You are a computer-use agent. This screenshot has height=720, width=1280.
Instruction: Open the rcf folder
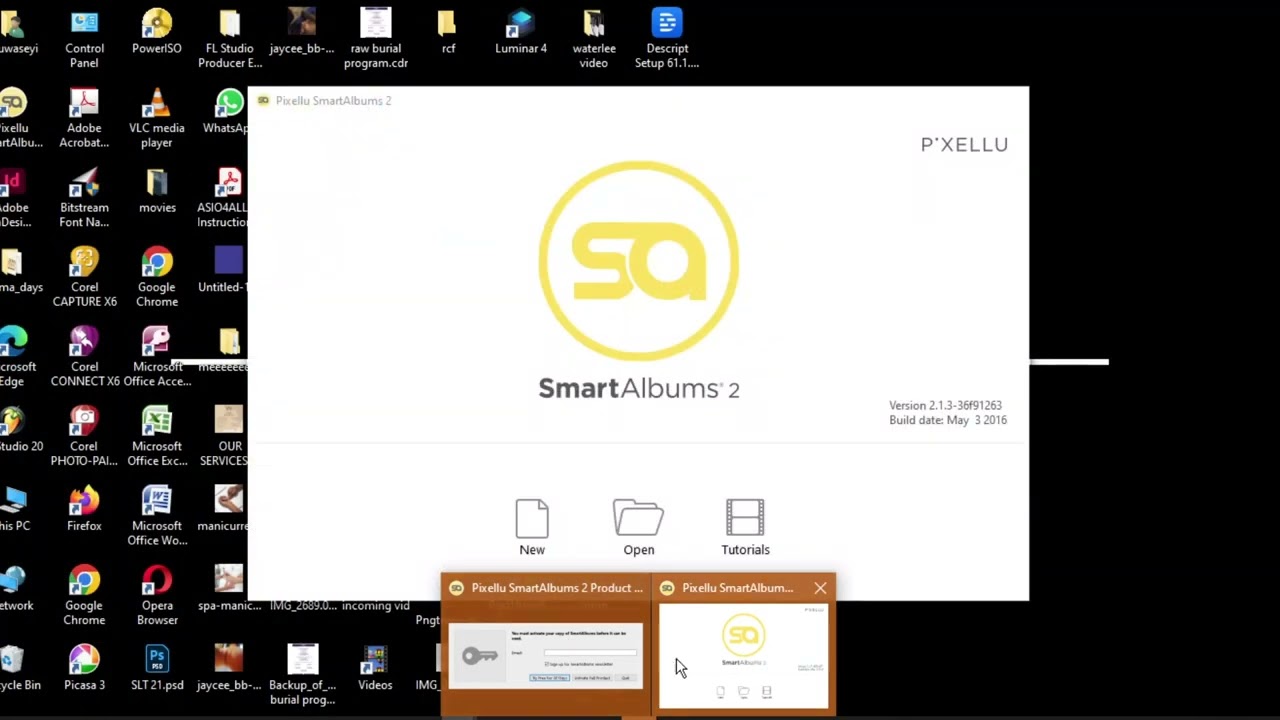pos(448,31)
